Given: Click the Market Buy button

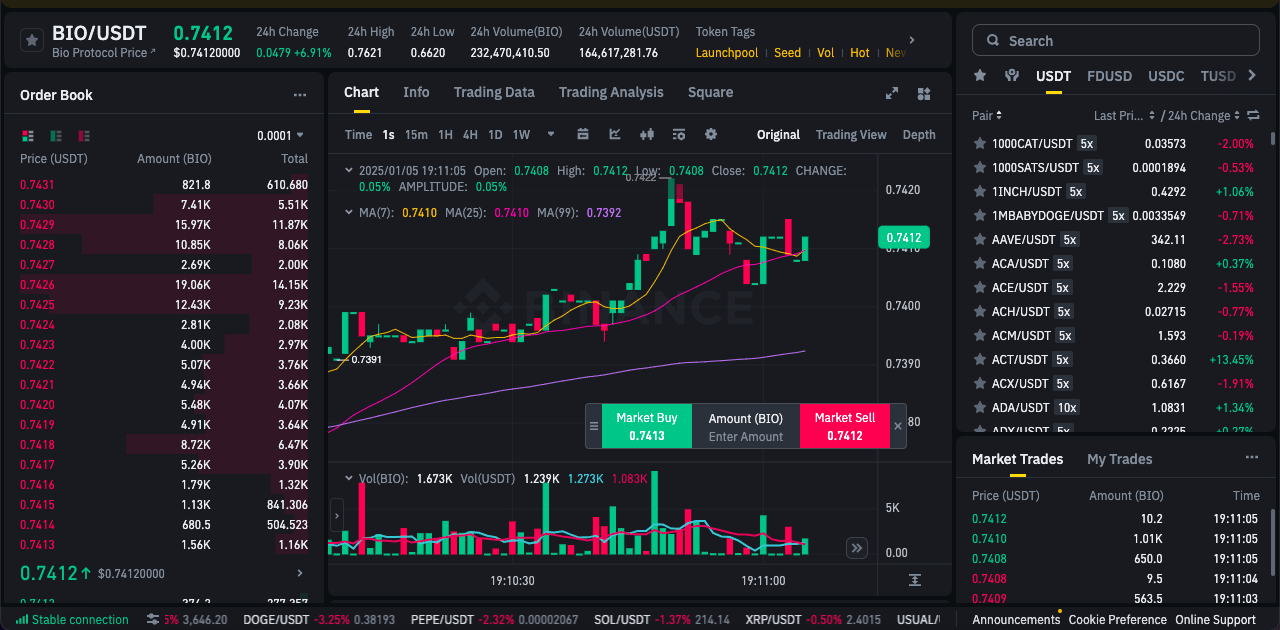Looking at the screenshot, I should coord(646,426).
